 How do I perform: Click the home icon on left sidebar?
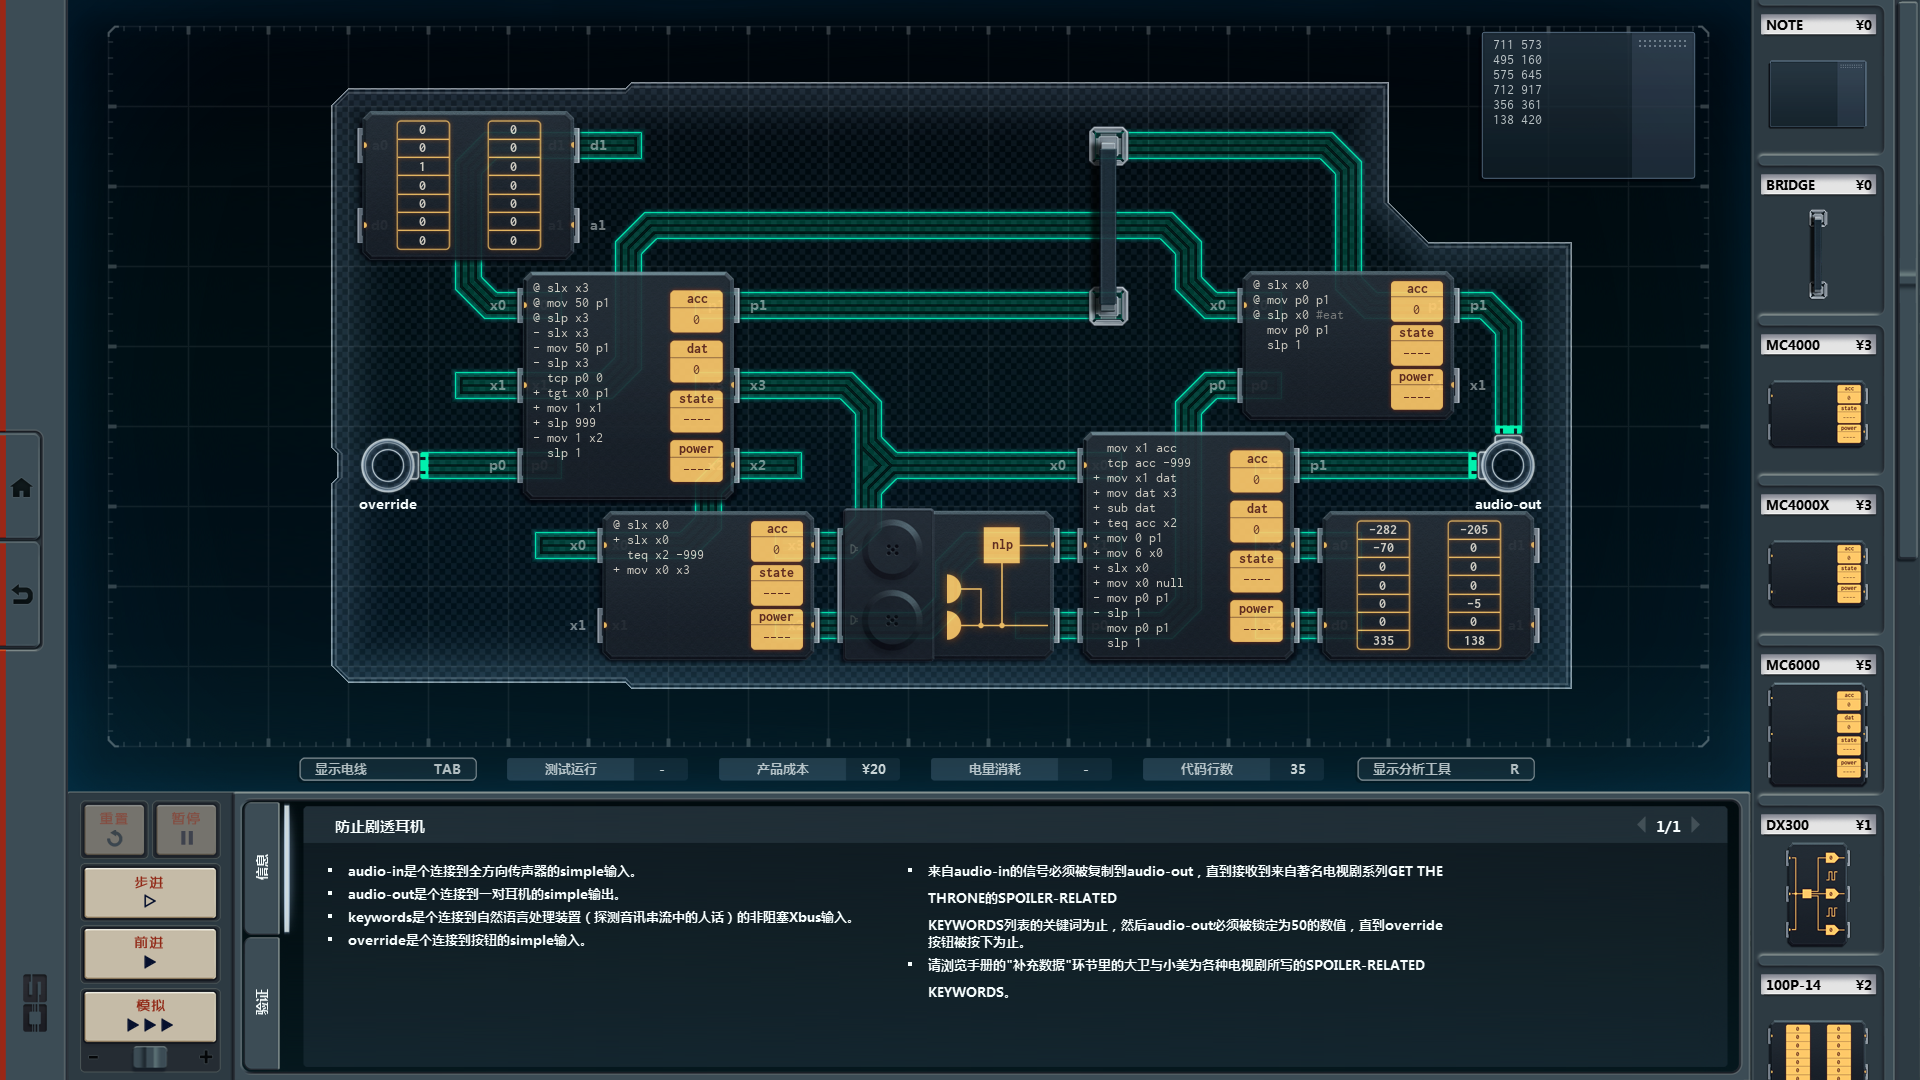(21, 488)
